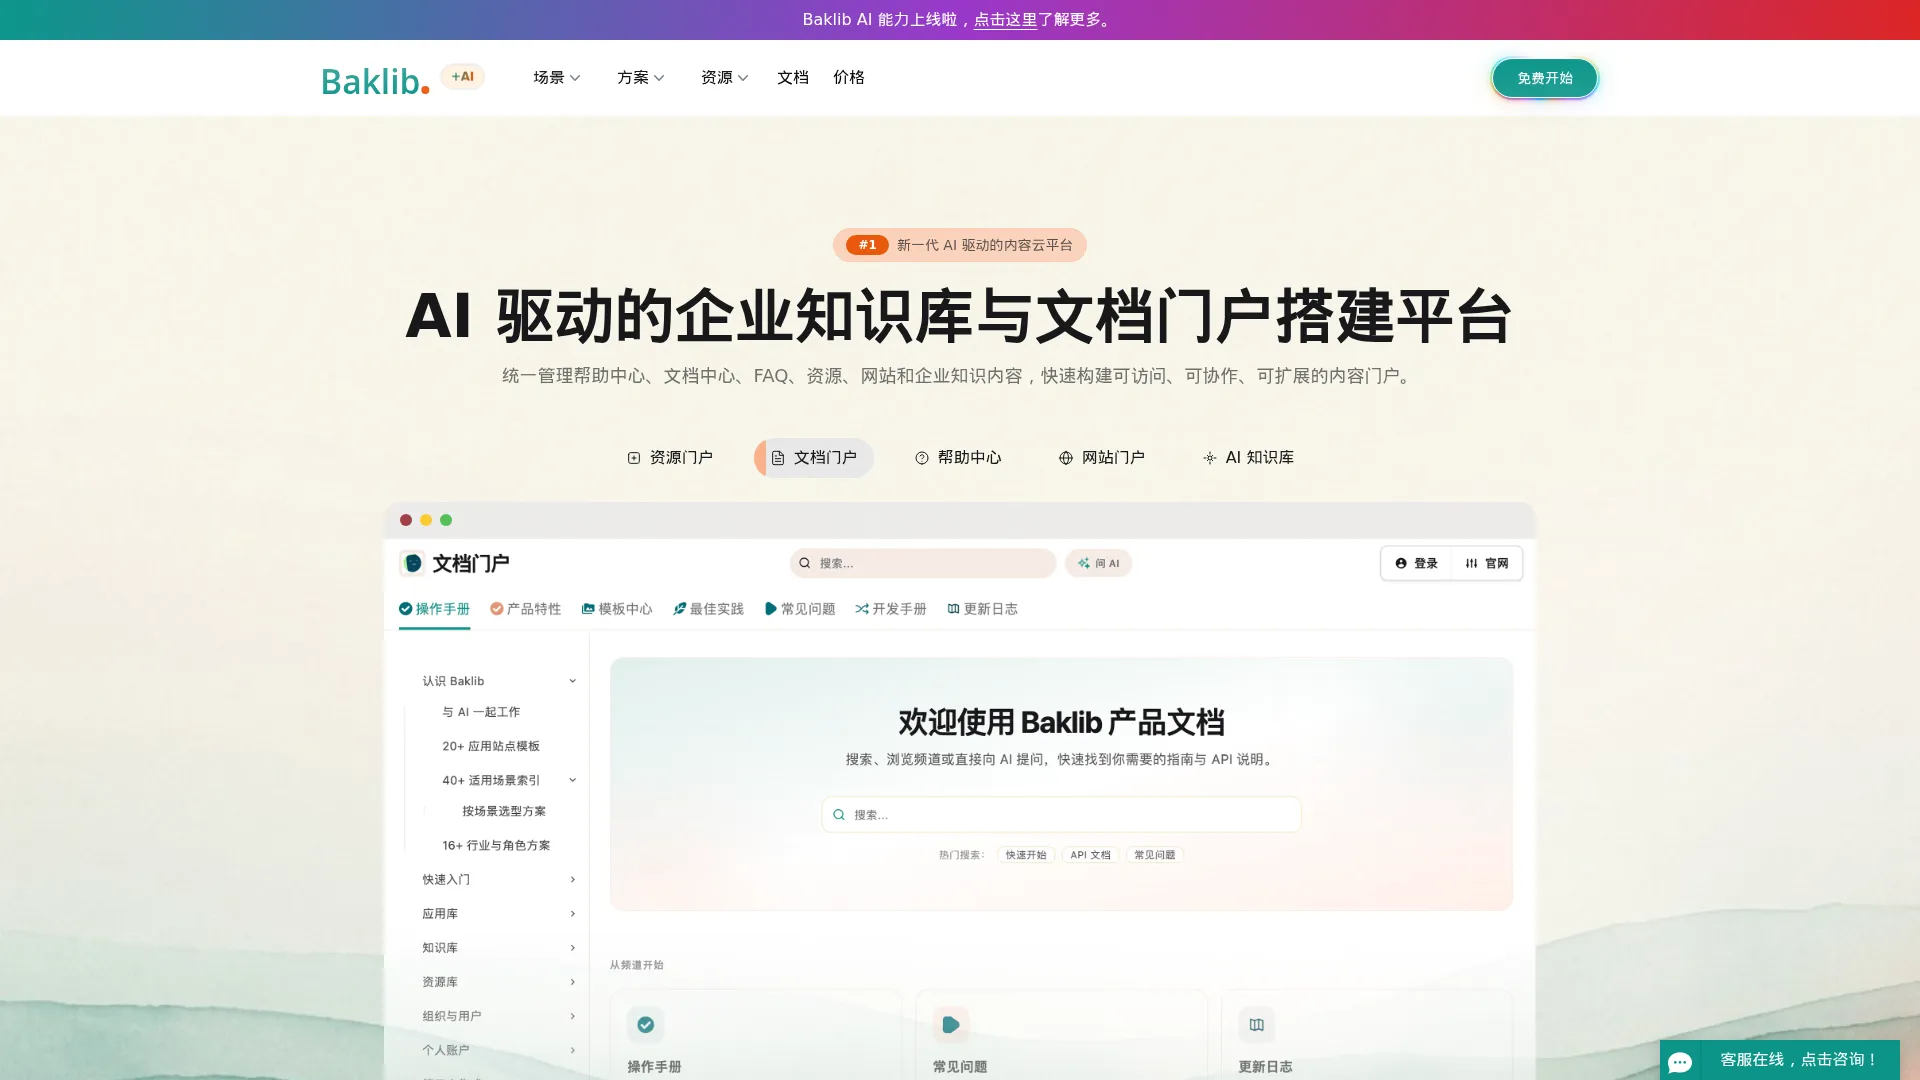1920x1080 pixels.
Task: Open the 方案 dropdown menu
Action: [640, 78]
